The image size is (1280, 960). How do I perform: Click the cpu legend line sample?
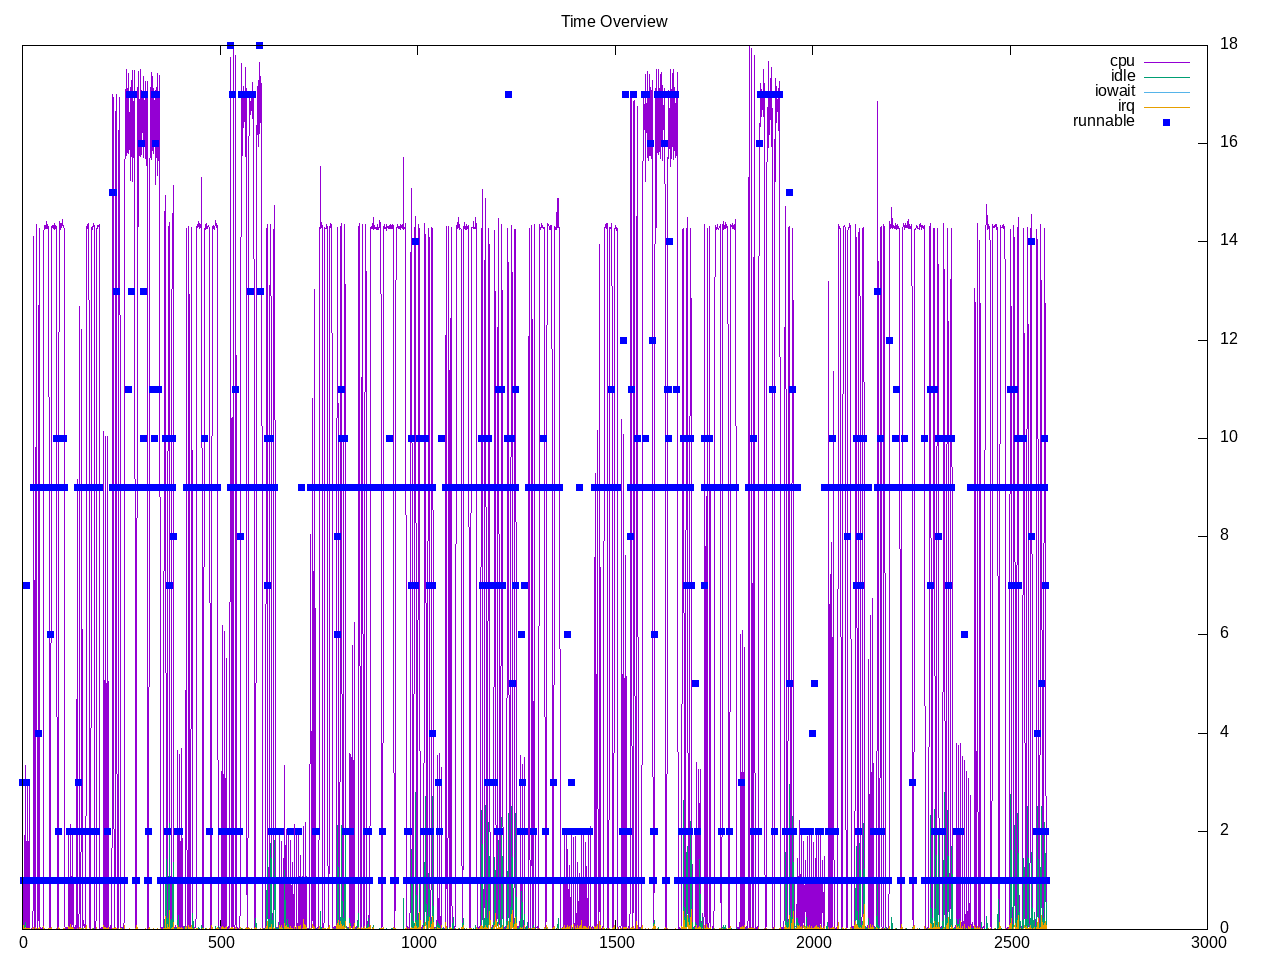pos(1166,62)
